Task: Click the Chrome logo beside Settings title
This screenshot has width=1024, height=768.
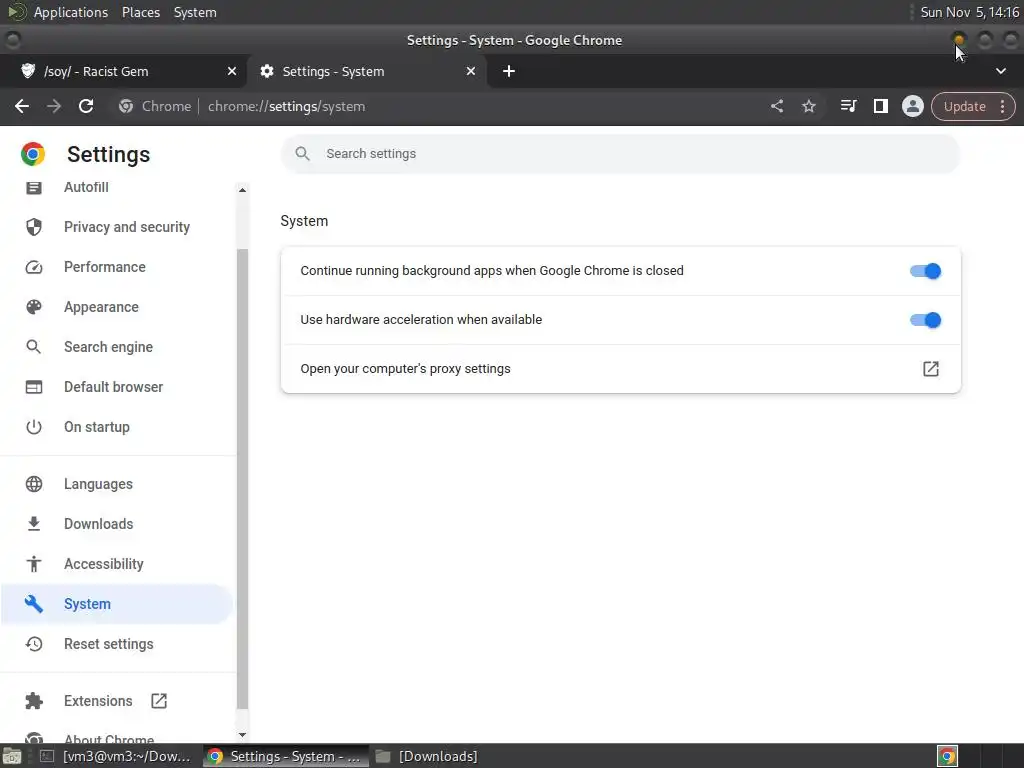Action: click(33, 154)
